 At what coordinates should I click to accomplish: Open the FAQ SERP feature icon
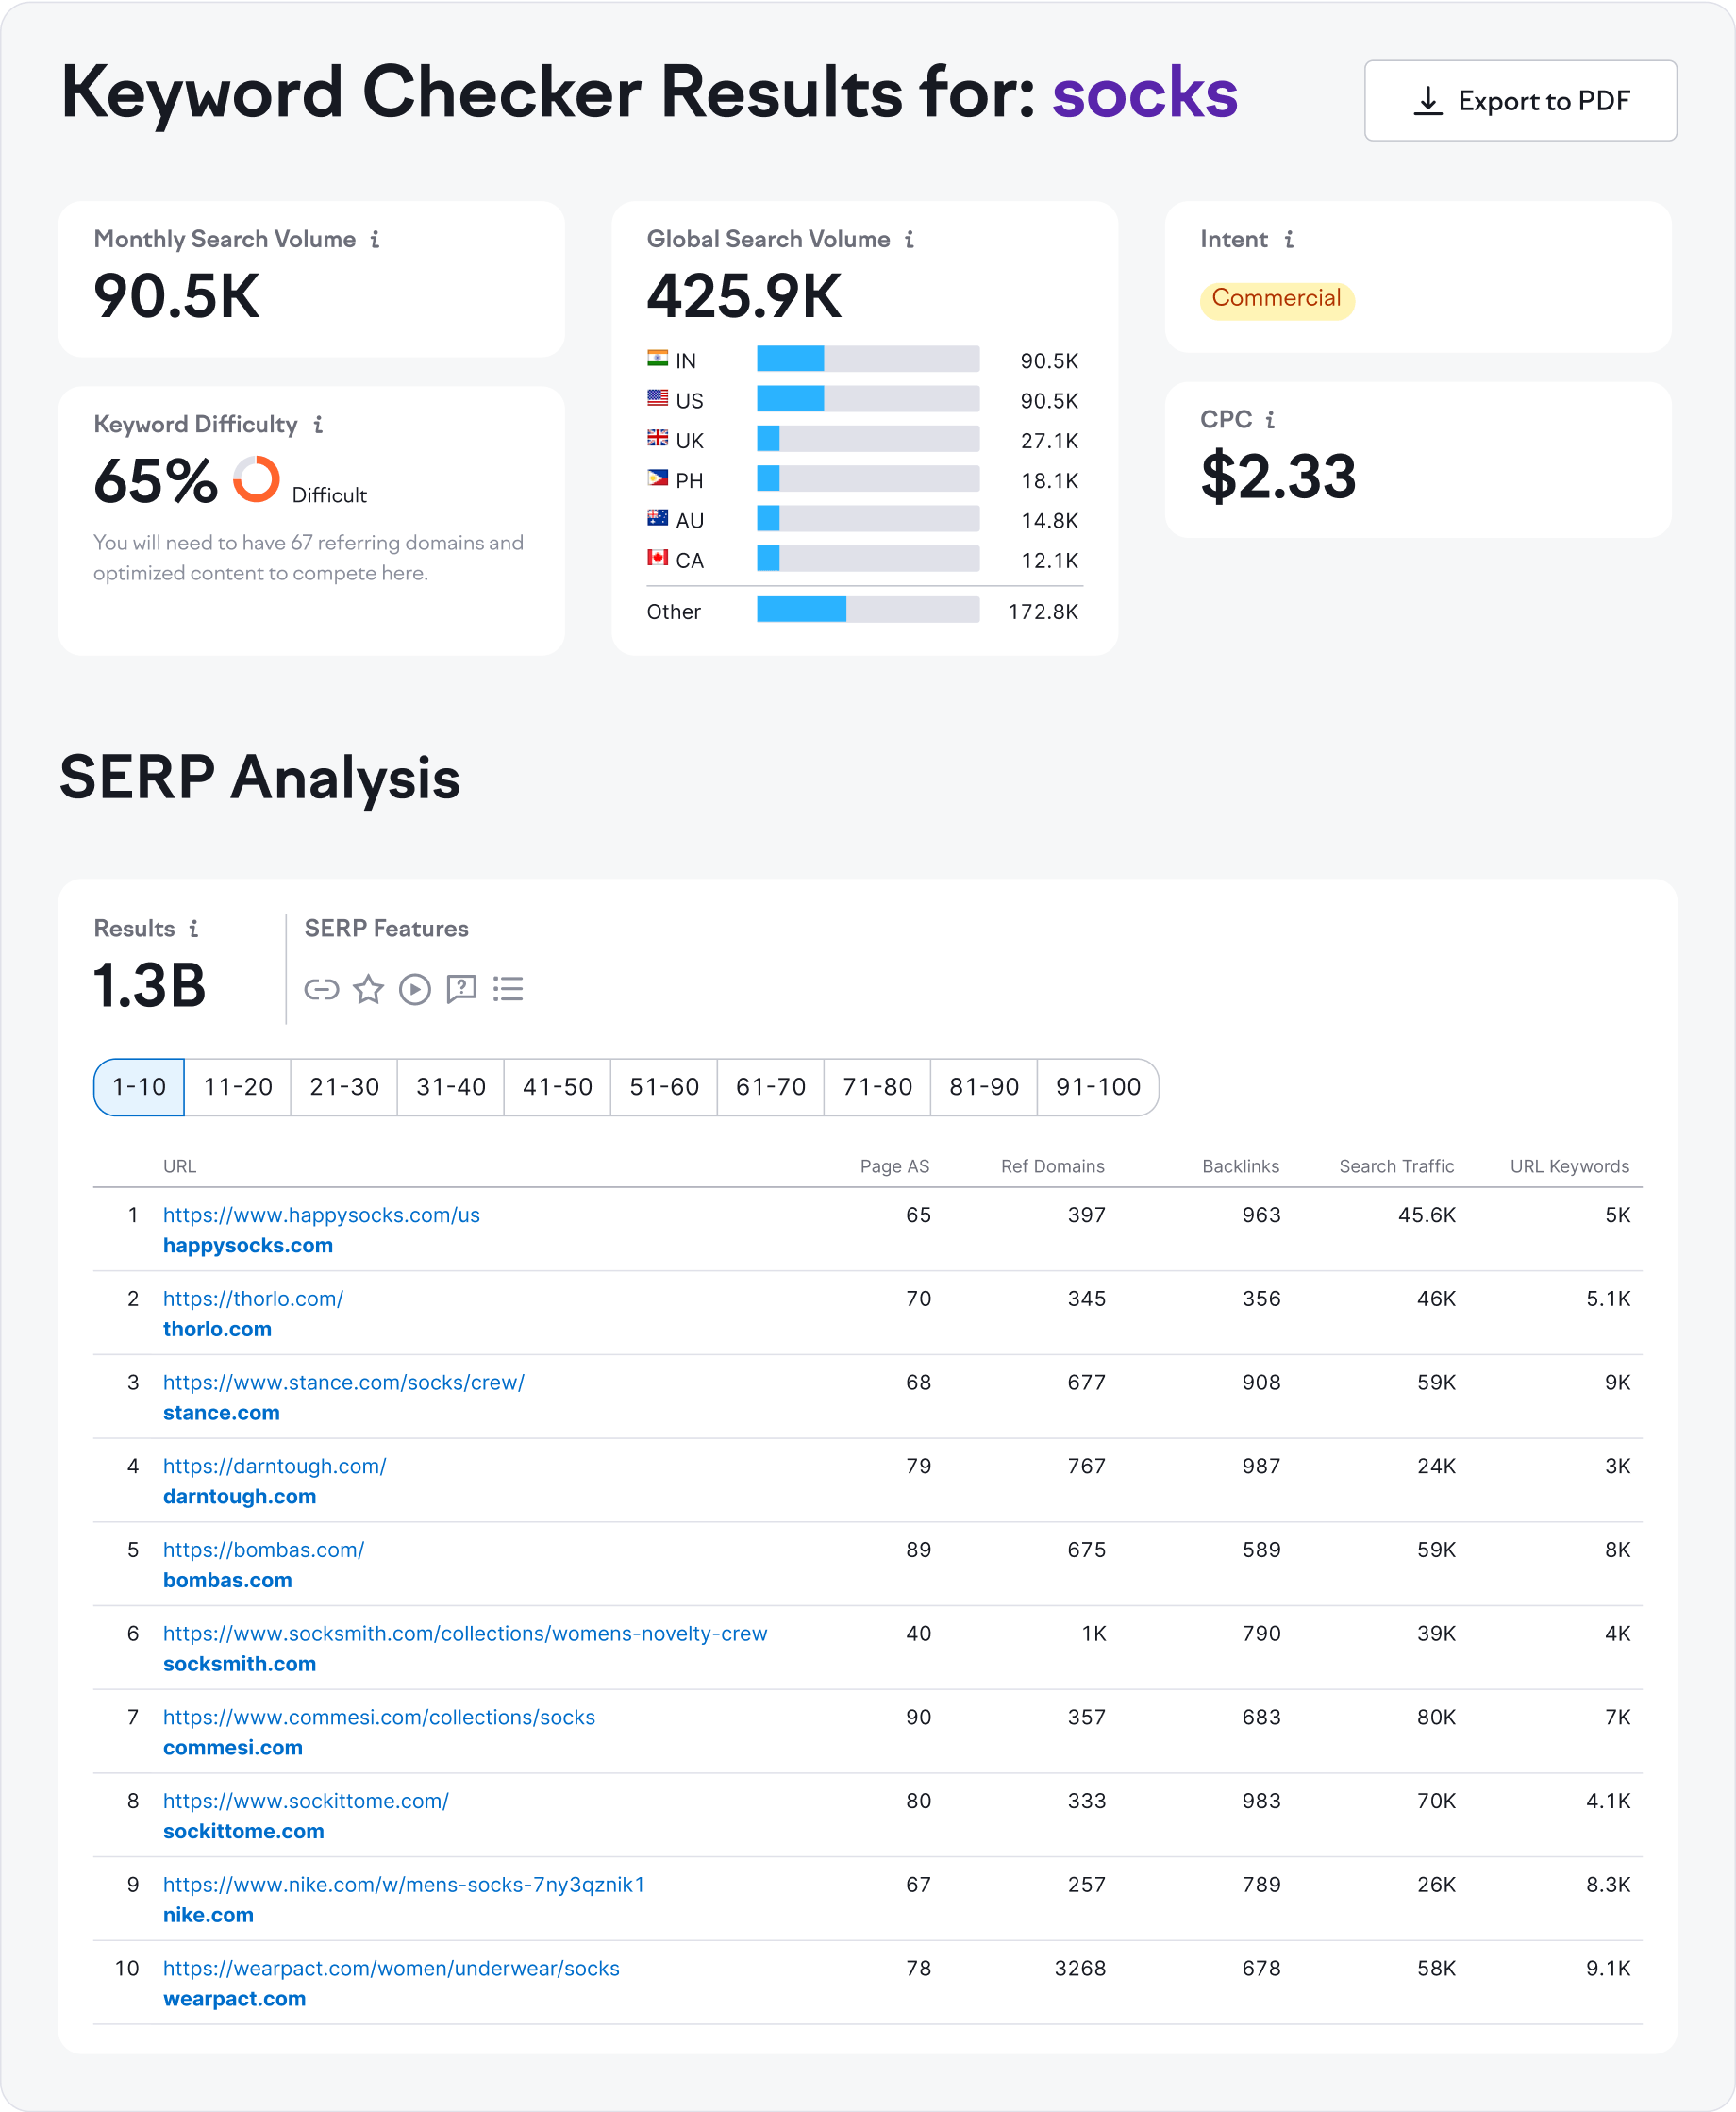[x=462, y=990]
